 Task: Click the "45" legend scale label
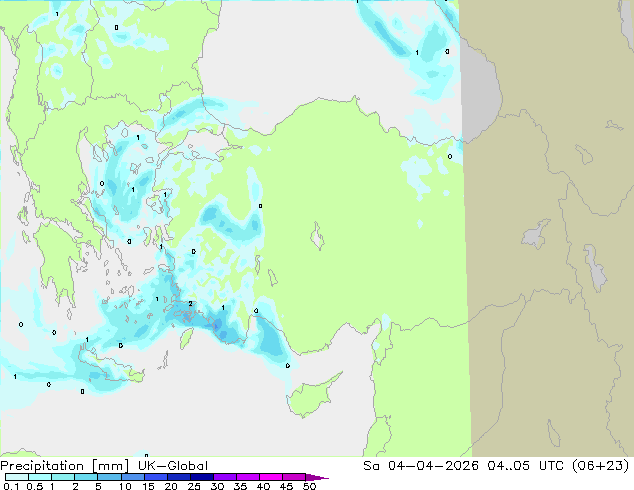[x=286, y=486]
